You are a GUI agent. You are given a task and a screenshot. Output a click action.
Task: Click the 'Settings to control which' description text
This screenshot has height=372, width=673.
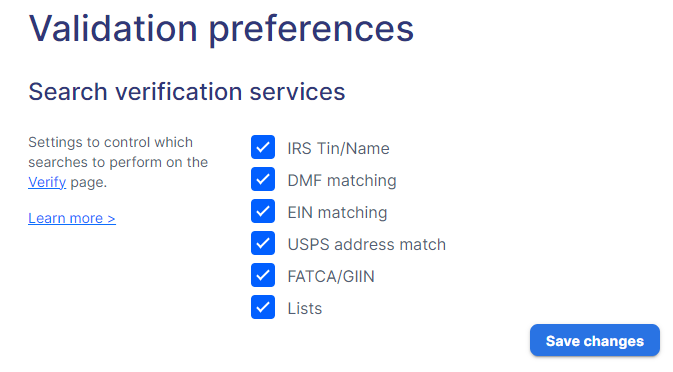tap(110, 142)
